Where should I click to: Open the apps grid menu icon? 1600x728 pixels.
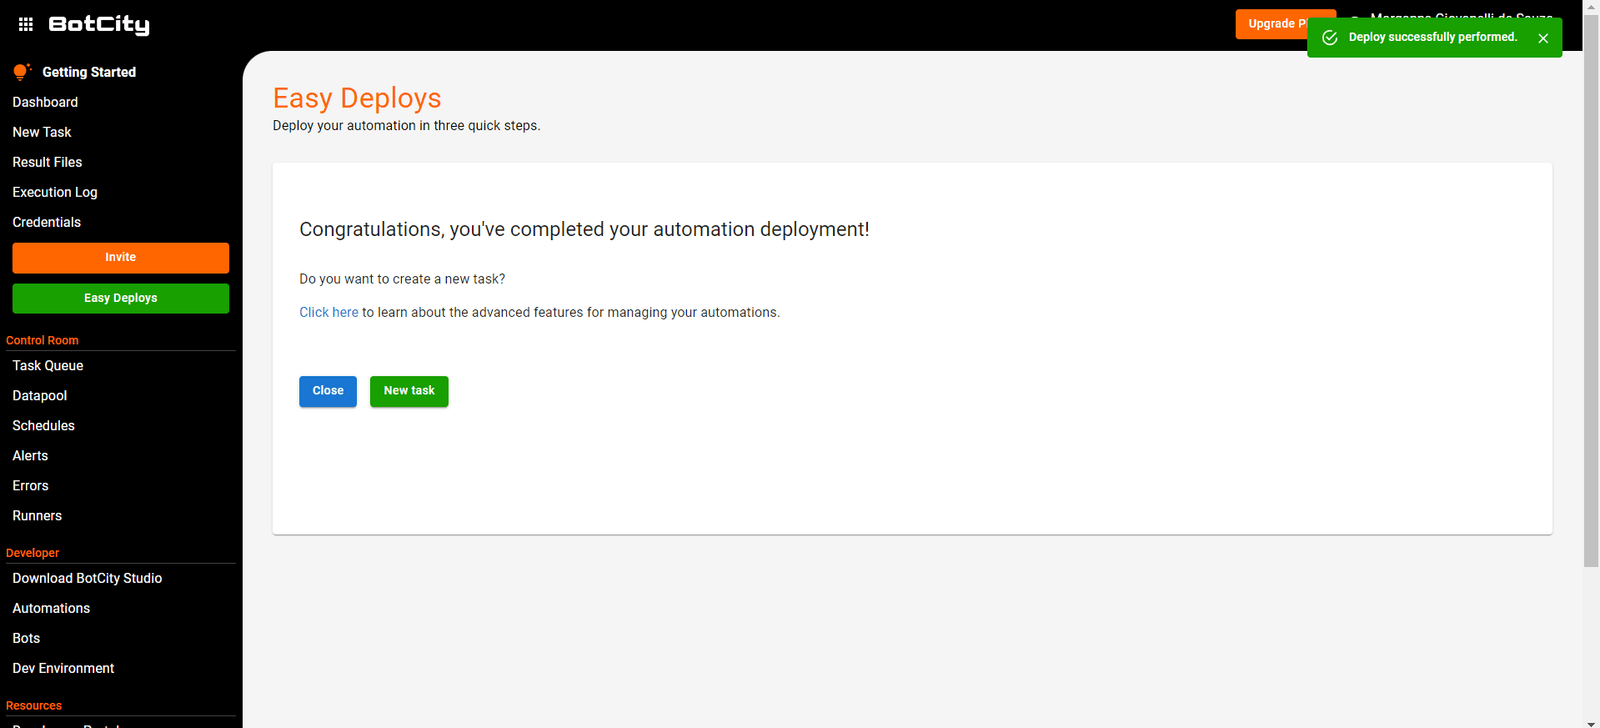click(x=26, y=24)
